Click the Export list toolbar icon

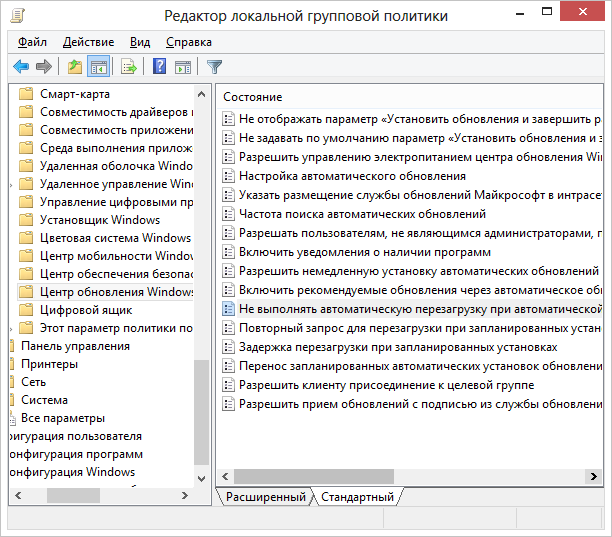(129, 67)
